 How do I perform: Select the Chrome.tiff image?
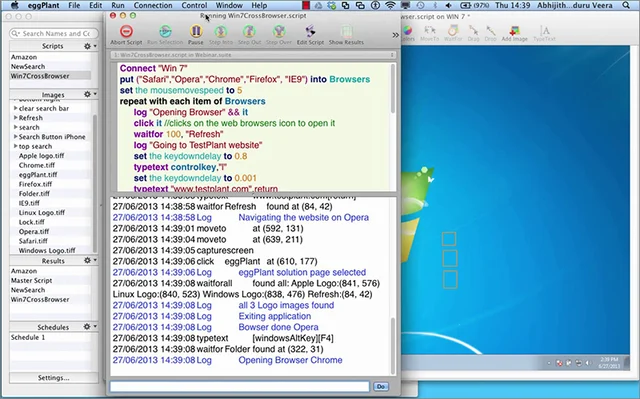tap(37, 165)
